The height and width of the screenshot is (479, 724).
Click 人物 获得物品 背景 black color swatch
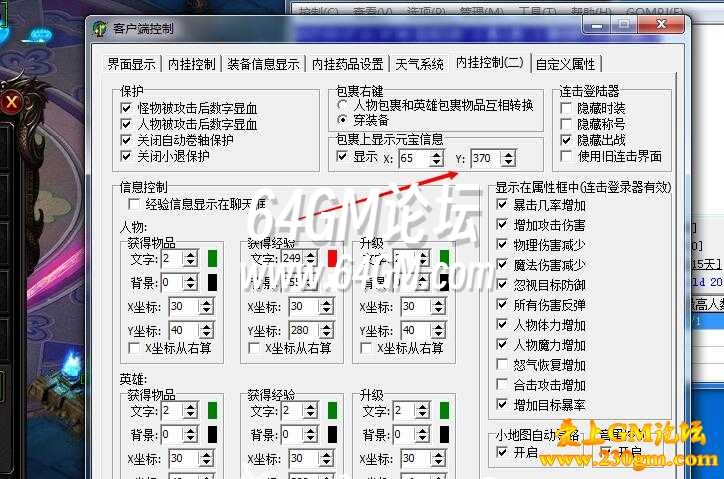(x=212, y=282)
